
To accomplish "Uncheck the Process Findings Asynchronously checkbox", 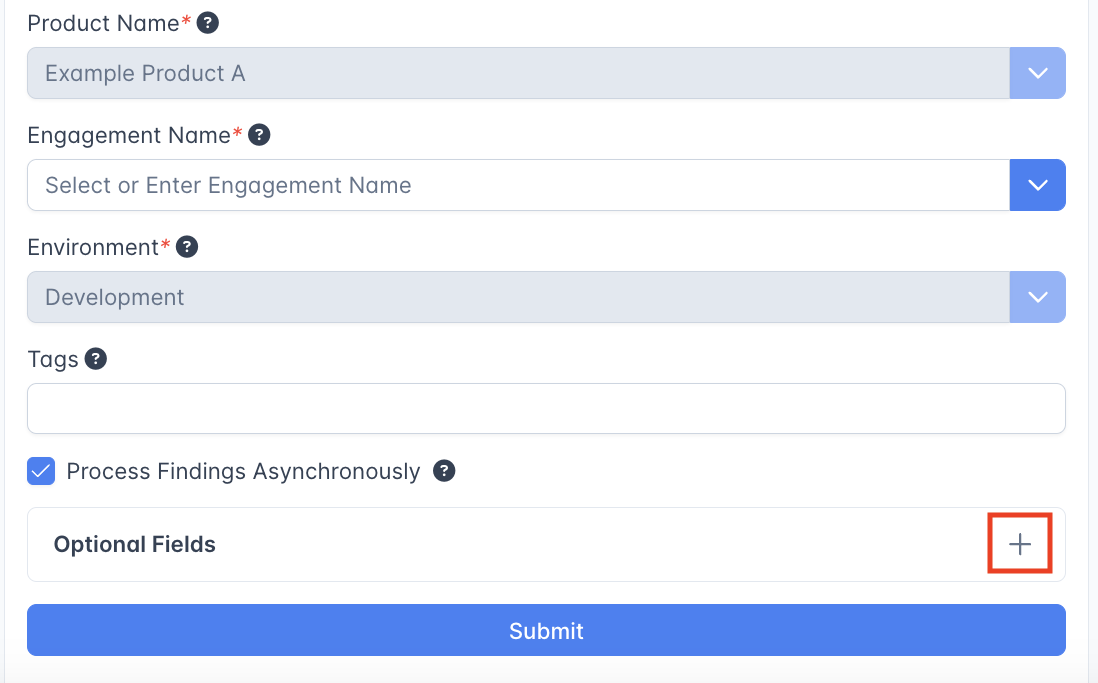I will pos(41,471).
